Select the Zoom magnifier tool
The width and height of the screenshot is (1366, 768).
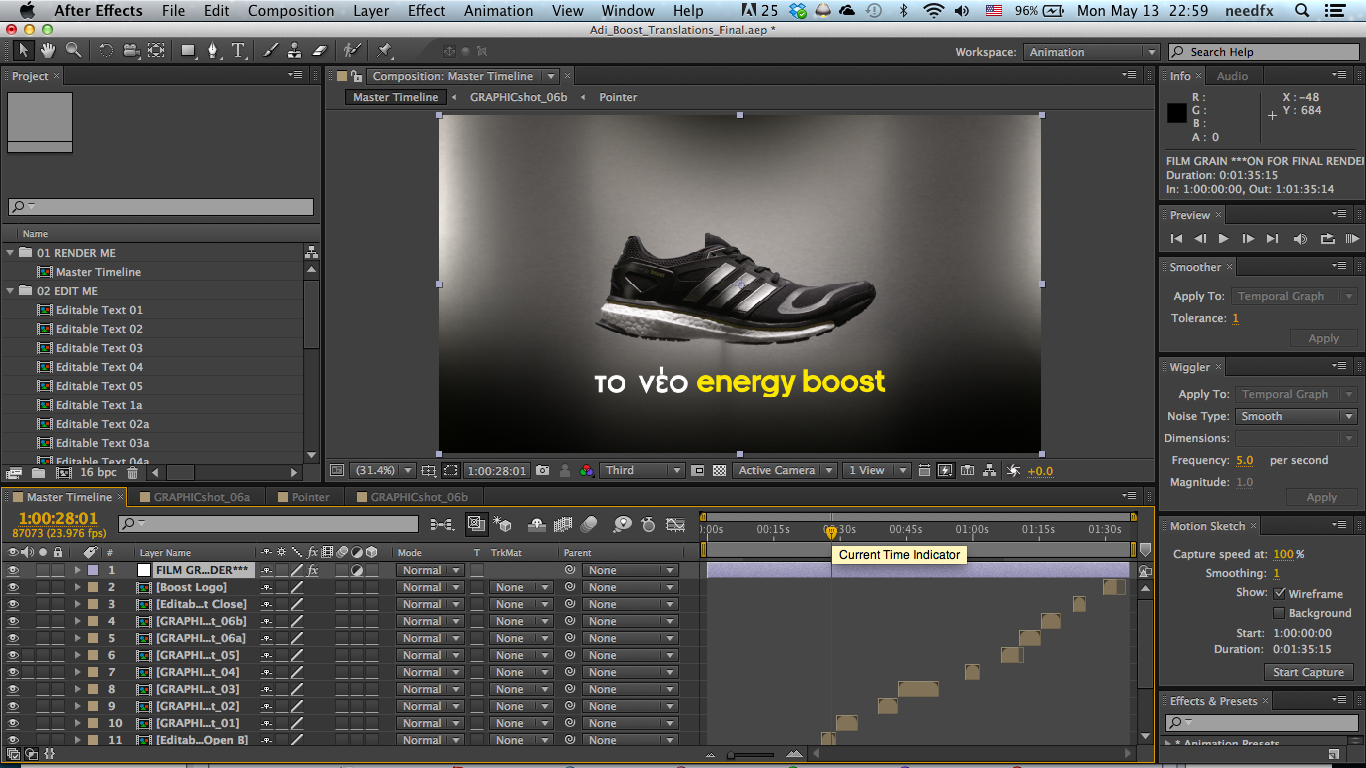coord(73,50)
